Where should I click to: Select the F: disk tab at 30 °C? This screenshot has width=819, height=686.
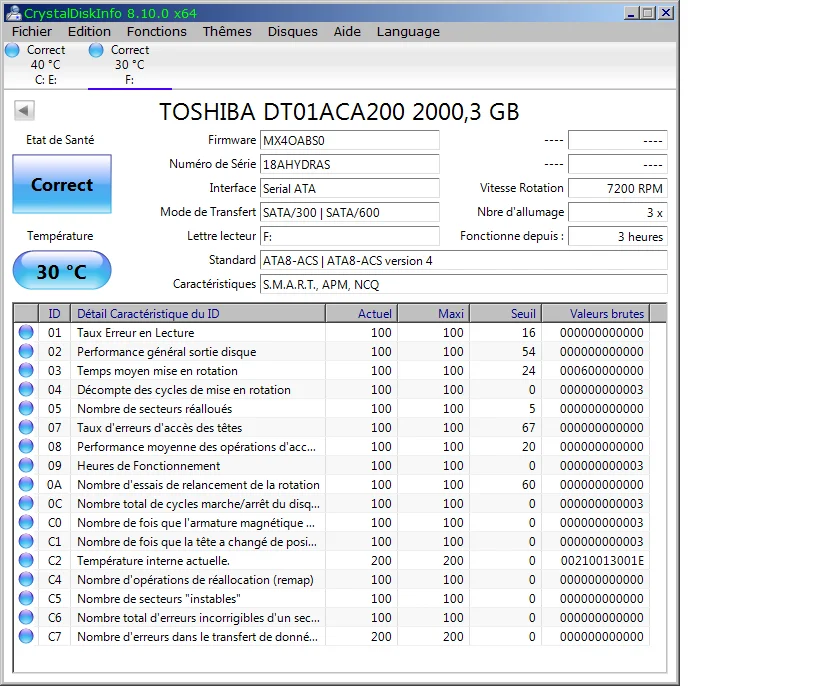coord(130,65)
